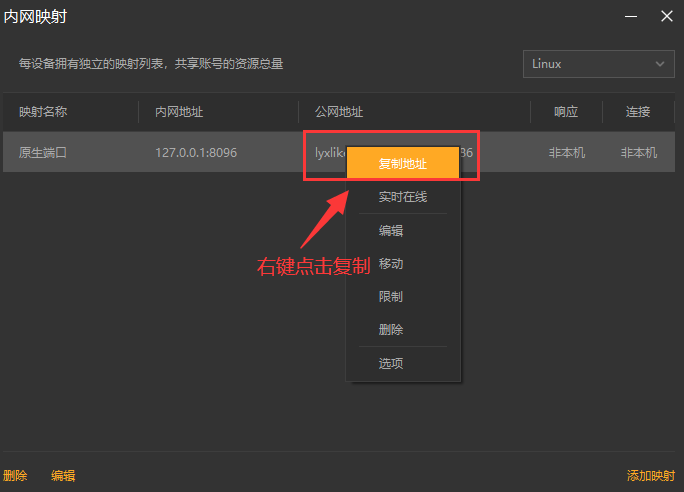Click the orange 编辑 link at bottom
Viewport: 684px width, 492px height.
pos(63,475)
